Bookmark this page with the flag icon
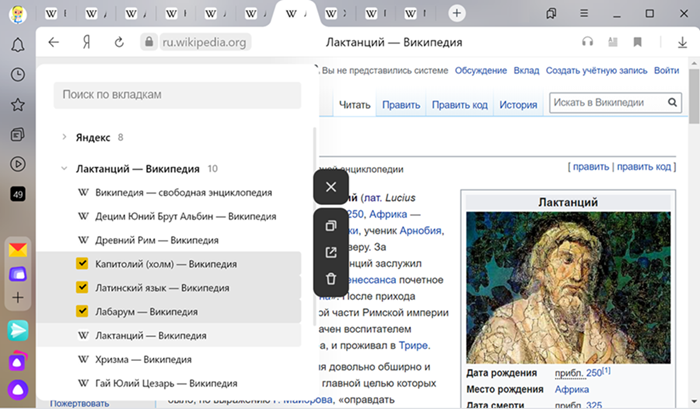Image resolution: width=700 pixels, height=409 pixels. (638, 42)
